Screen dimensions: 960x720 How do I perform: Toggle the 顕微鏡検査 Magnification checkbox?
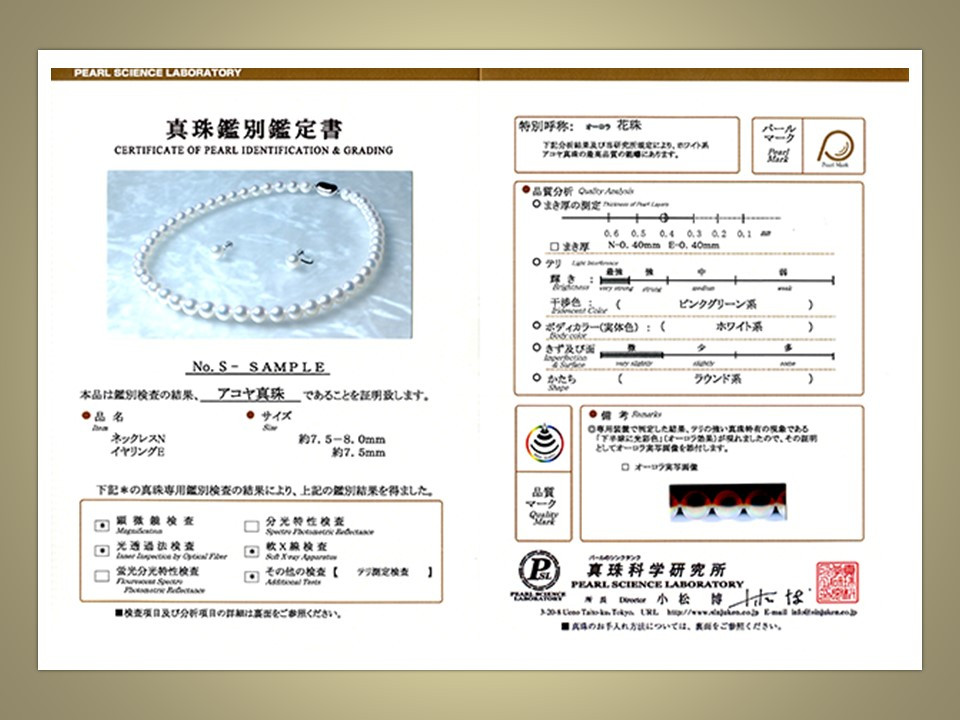coord(102,525)
